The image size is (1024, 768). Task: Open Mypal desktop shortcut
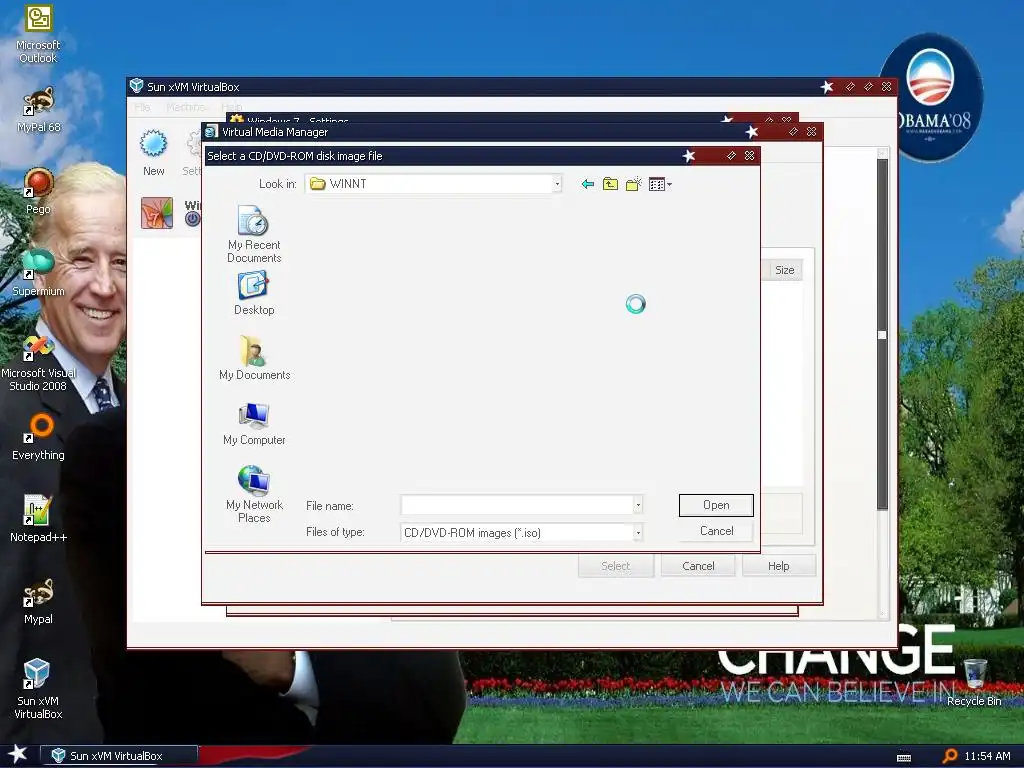pos(38,601)
